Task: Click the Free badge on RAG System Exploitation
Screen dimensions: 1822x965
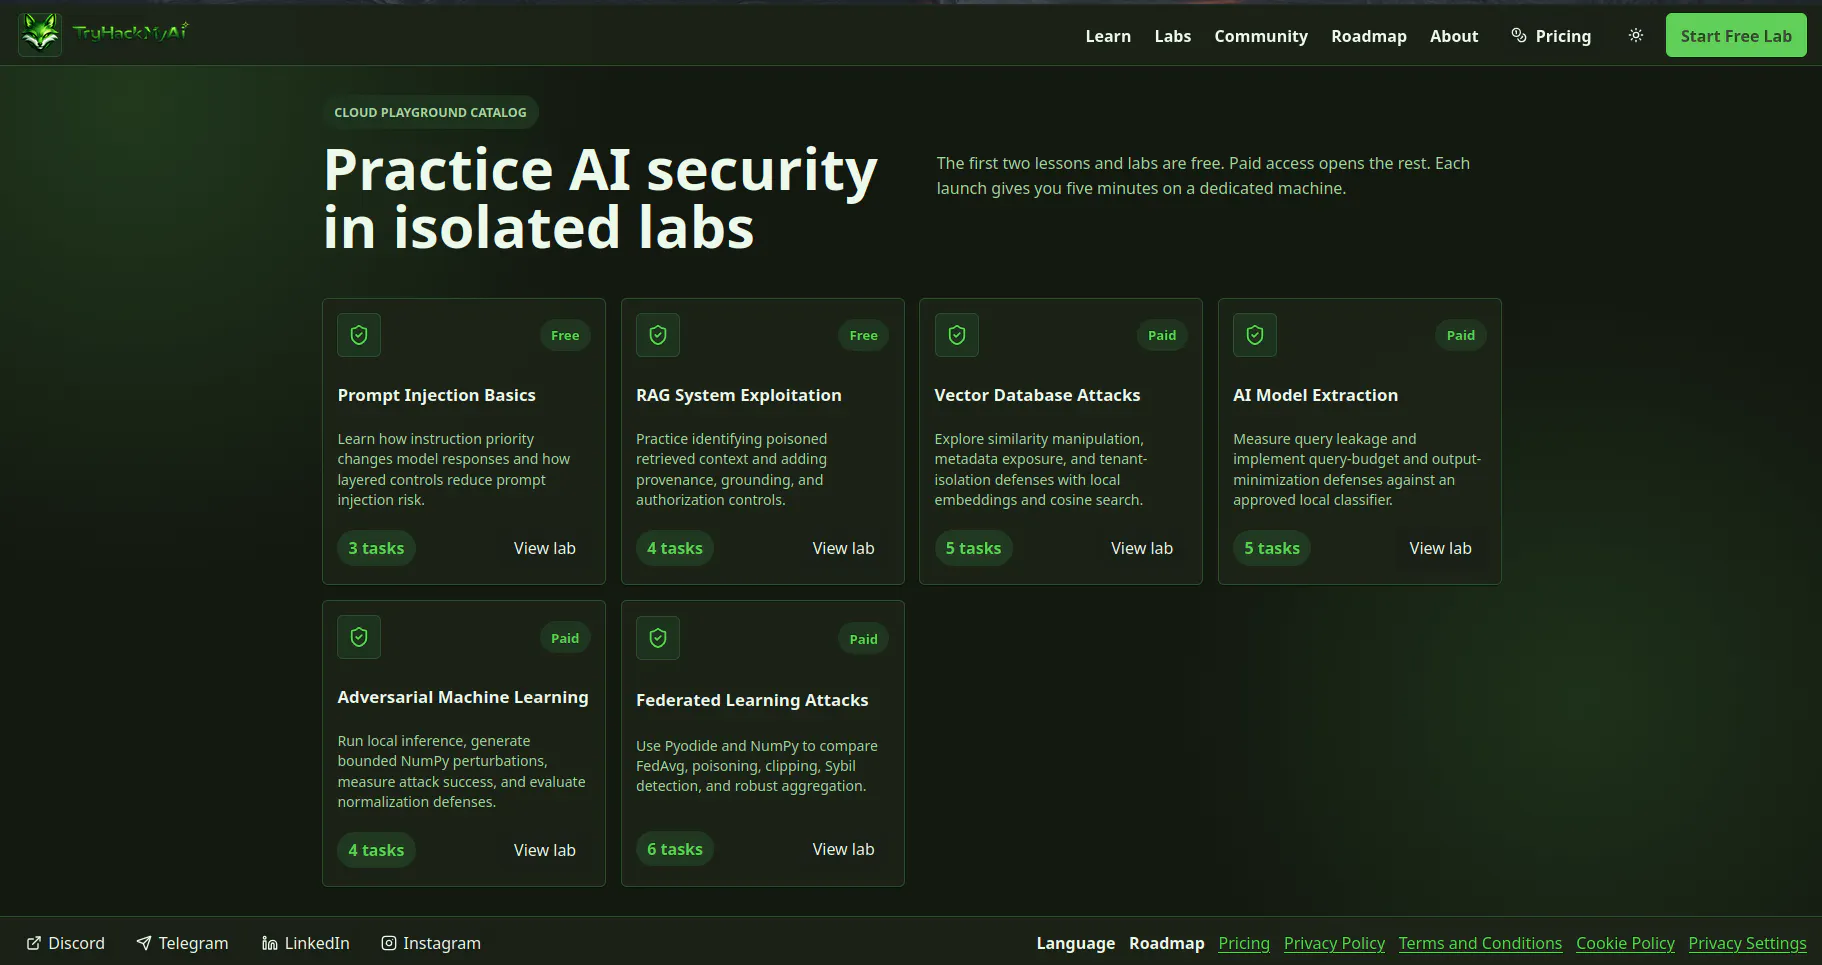Action: pyautogui.click(x=864, y=335)
